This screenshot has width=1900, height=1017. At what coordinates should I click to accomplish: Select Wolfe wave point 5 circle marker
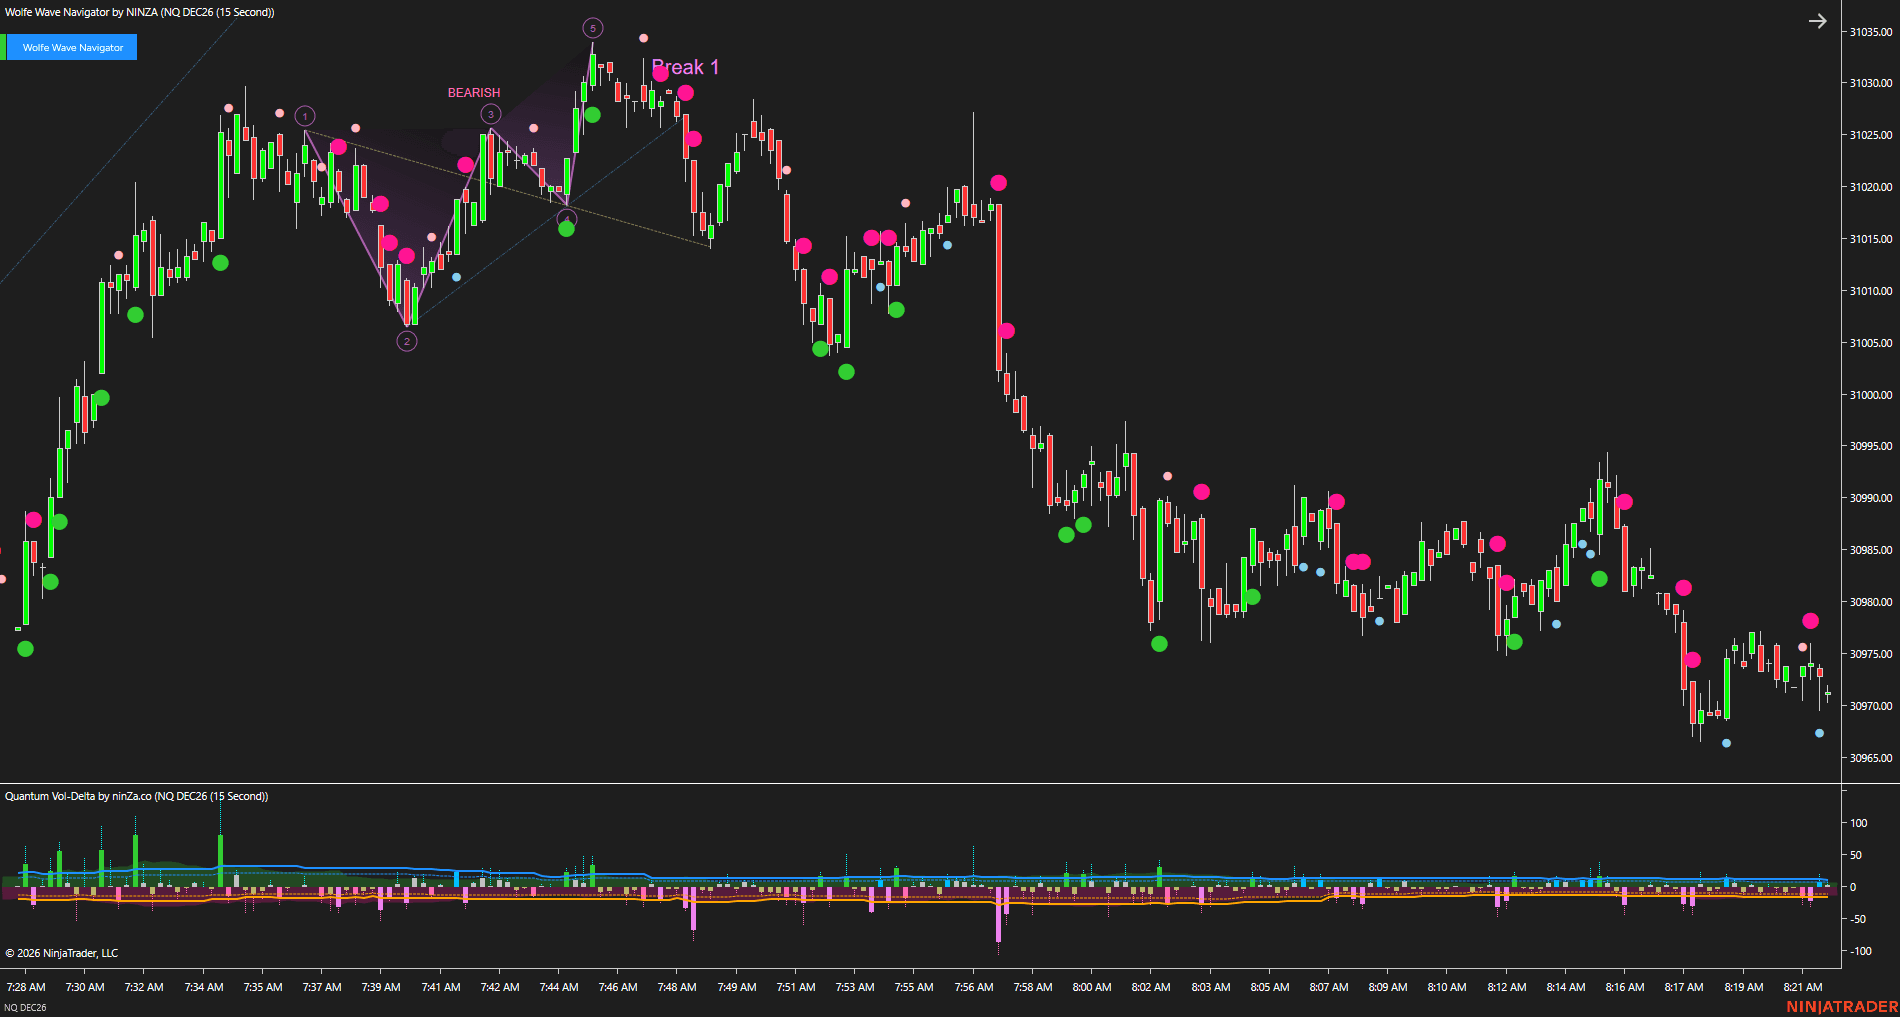593,28
